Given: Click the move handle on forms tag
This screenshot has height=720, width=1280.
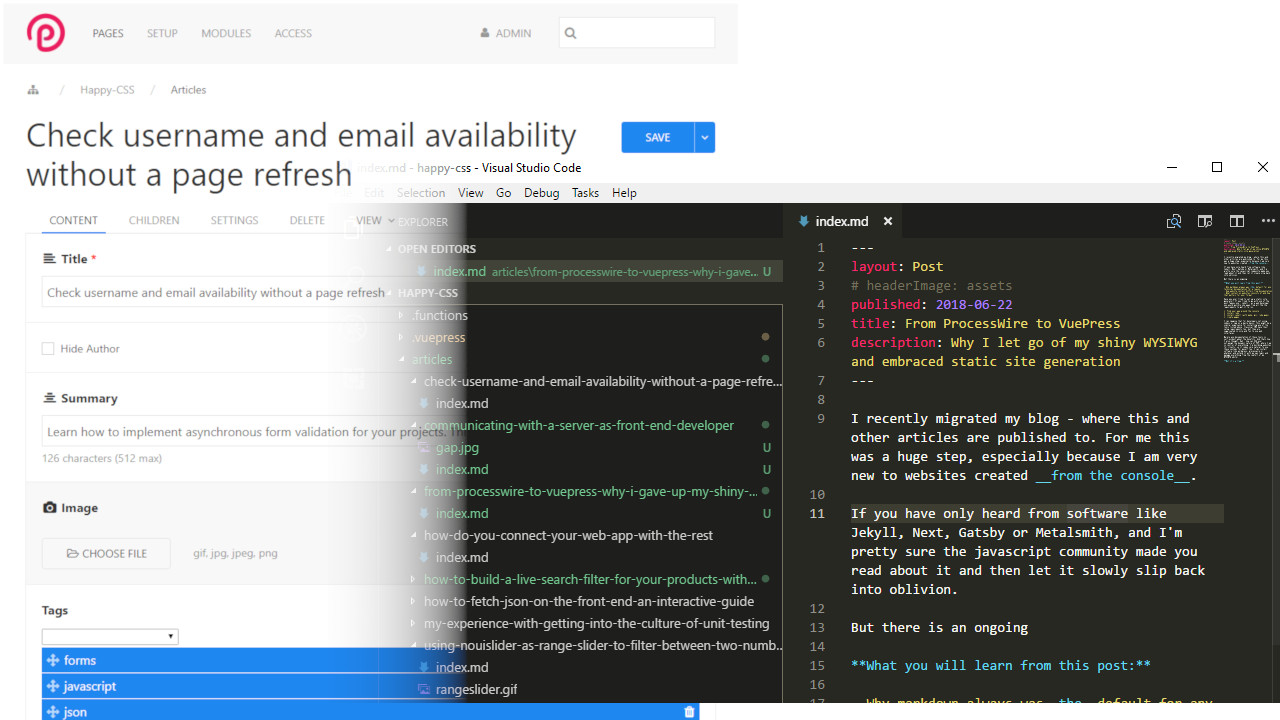Looking at the screenshot, I should click(x=52, y=660).
